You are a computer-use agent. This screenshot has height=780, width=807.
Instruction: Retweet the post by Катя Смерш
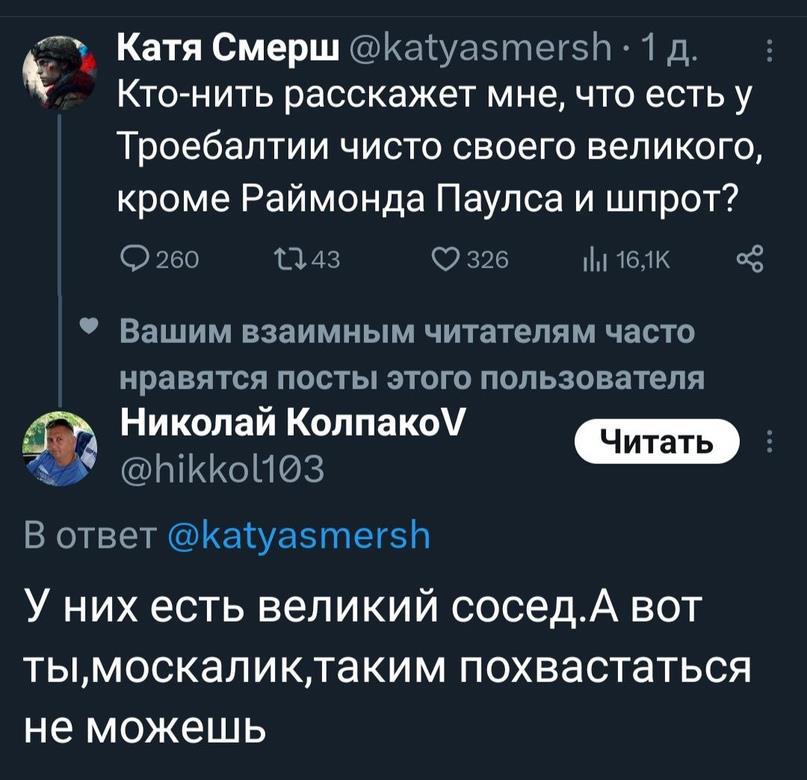pos(285,261)
